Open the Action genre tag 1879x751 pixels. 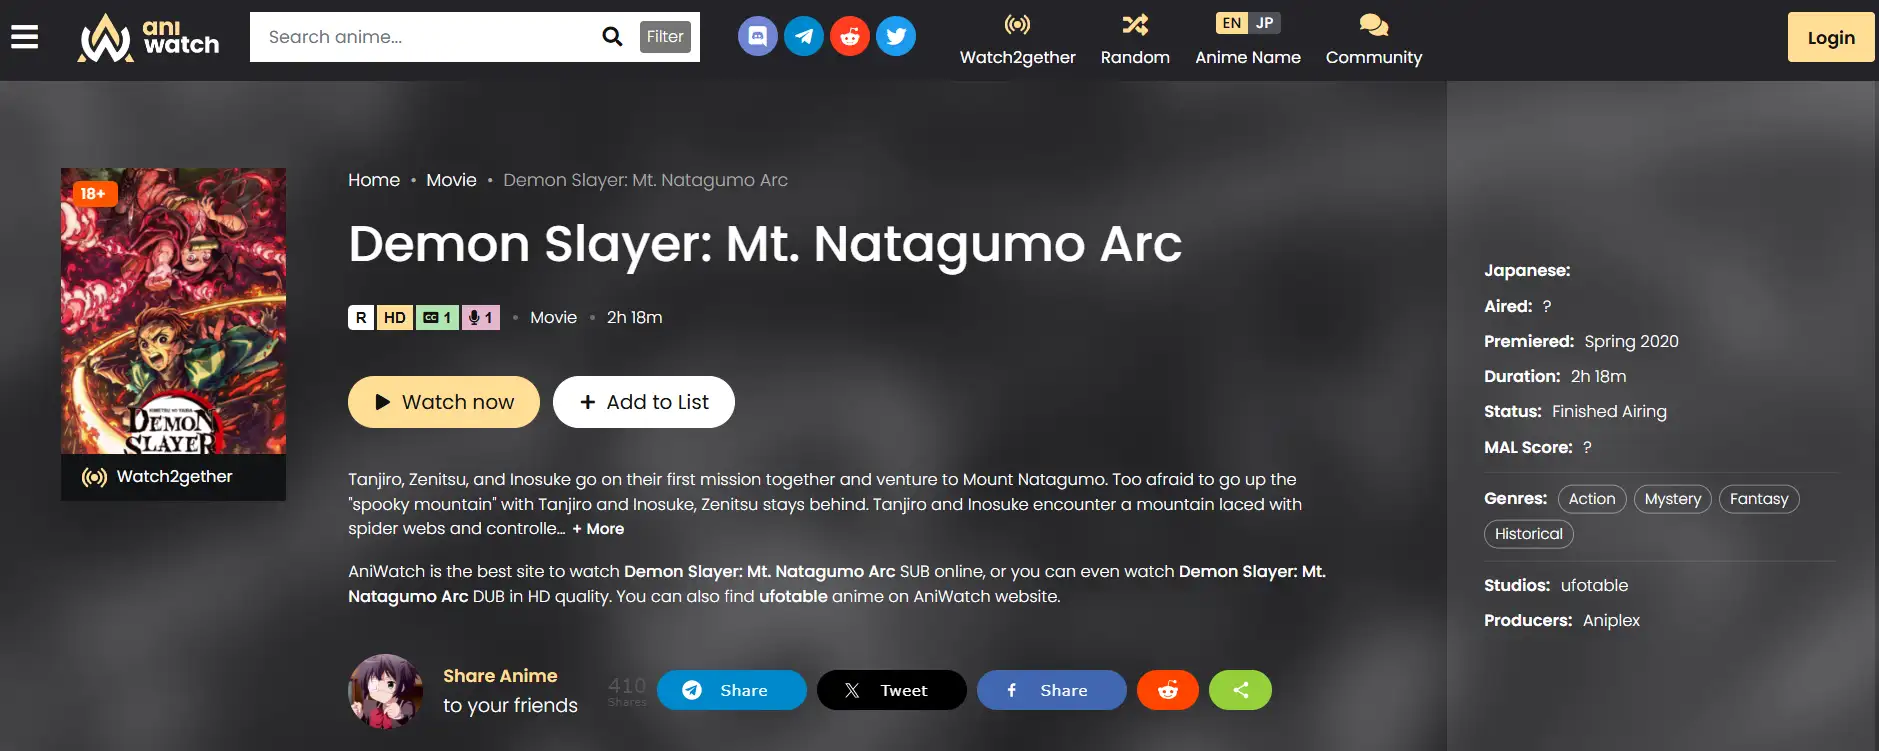coord(1592,499)
